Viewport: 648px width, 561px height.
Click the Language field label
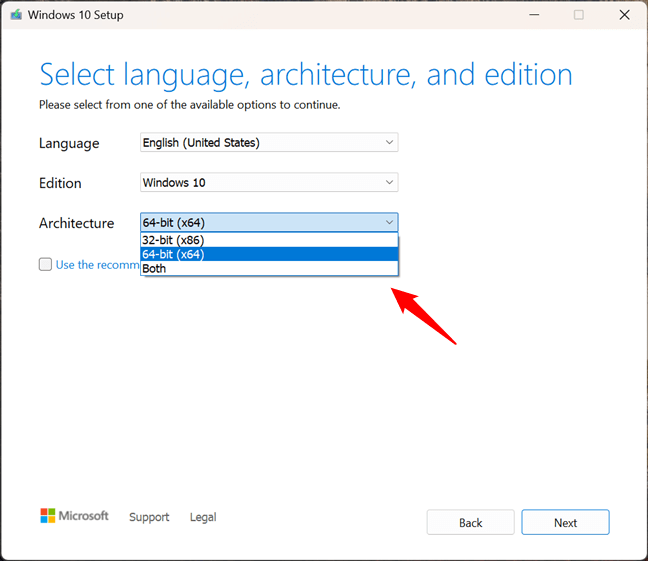point(69,143)
